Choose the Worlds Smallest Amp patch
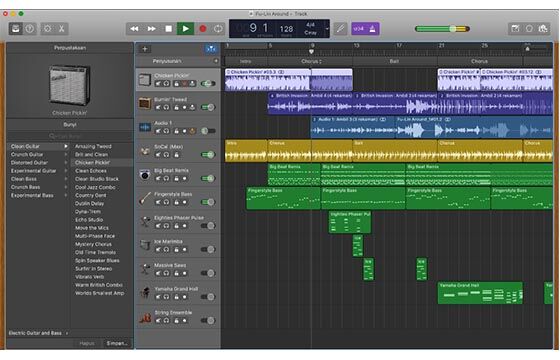The image size is (560, 360). 100,293
